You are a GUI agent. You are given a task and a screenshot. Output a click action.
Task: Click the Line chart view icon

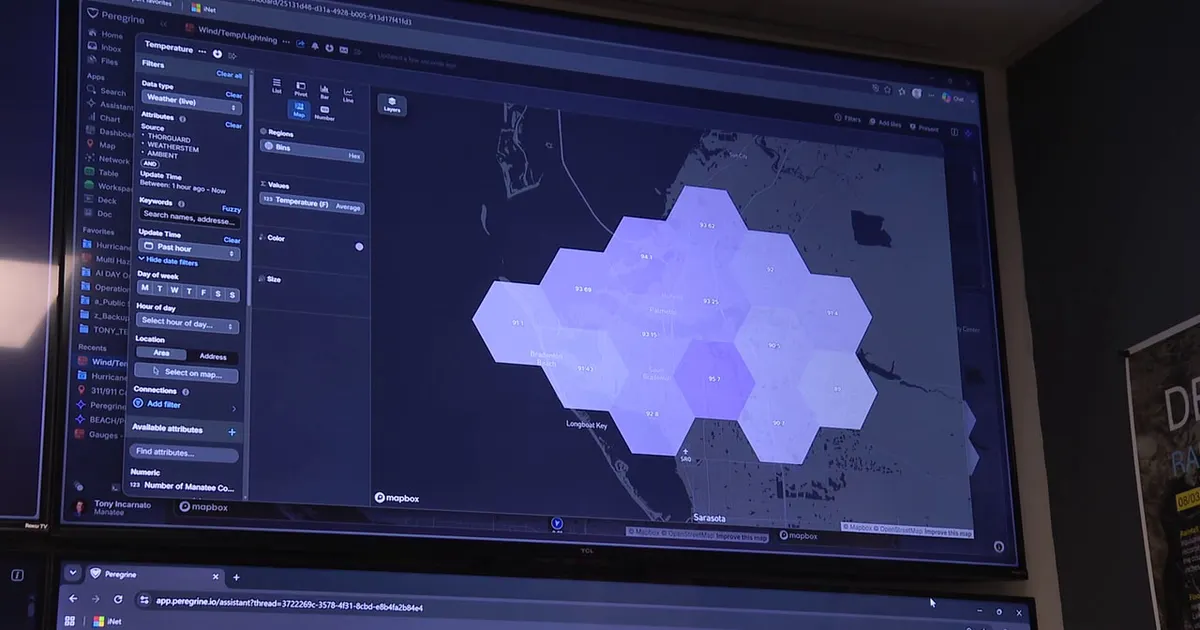pos(348,94)
